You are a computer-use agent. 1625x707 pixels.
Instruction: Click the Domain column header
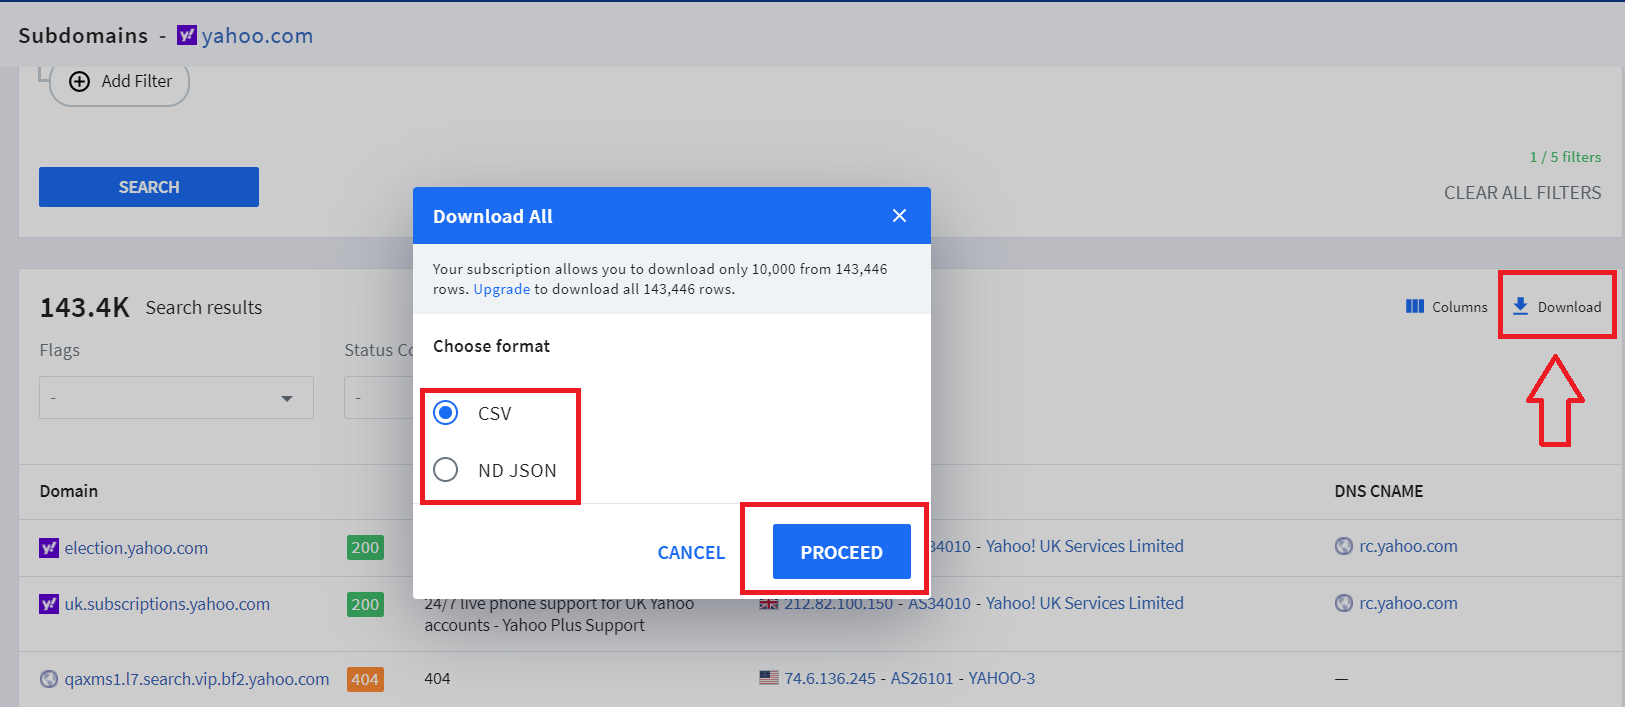click(69, 491)
